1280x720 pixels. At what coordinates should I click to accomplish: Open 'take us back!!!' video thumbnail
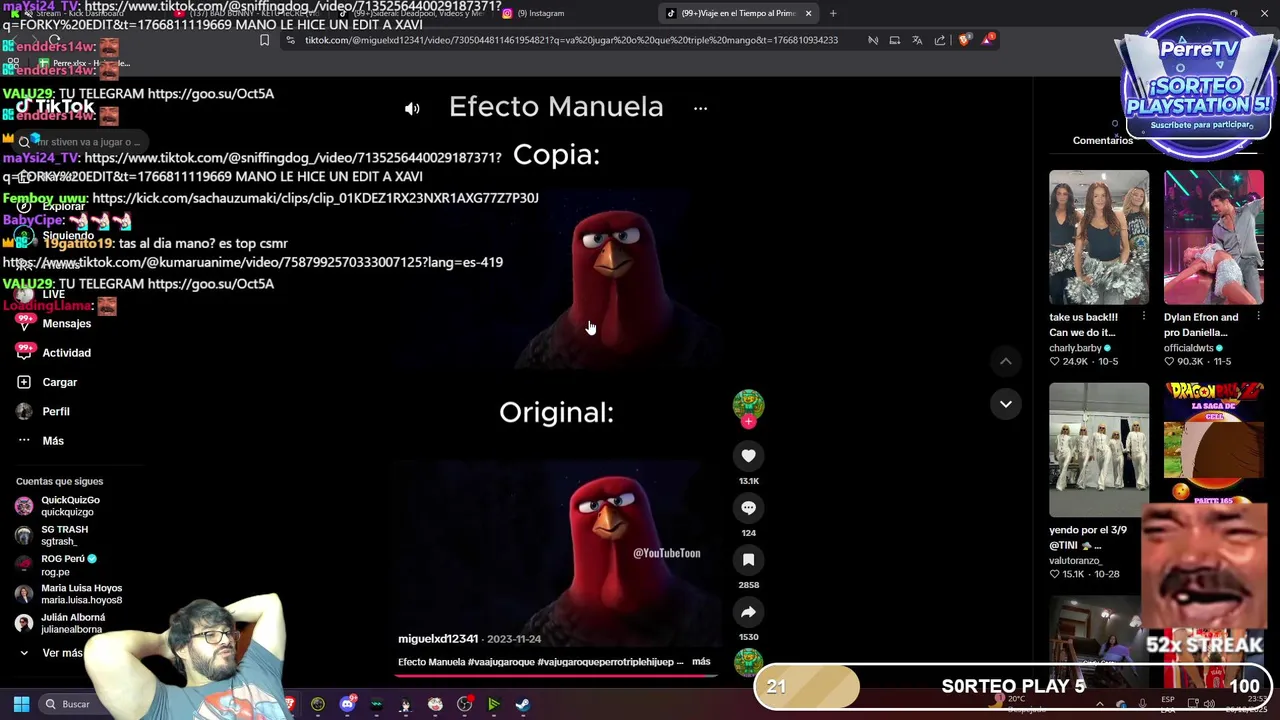tap(1099, 237)
